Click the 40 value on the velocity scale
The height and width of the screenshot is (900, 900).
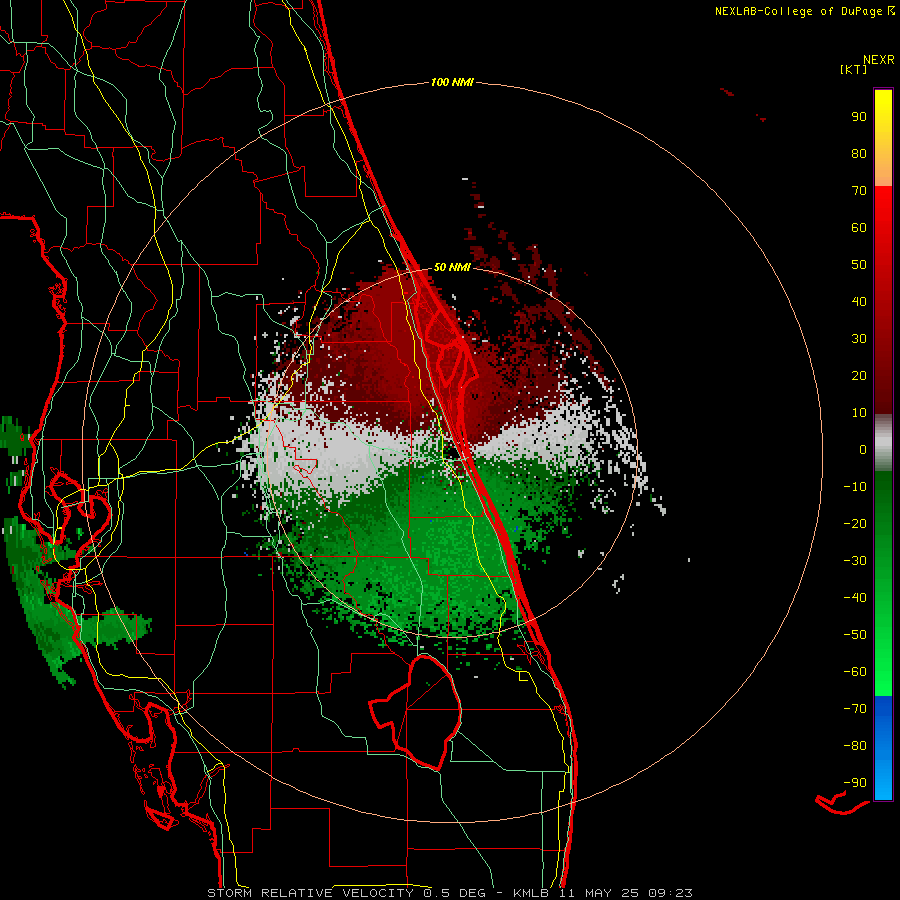coord(859,301)
